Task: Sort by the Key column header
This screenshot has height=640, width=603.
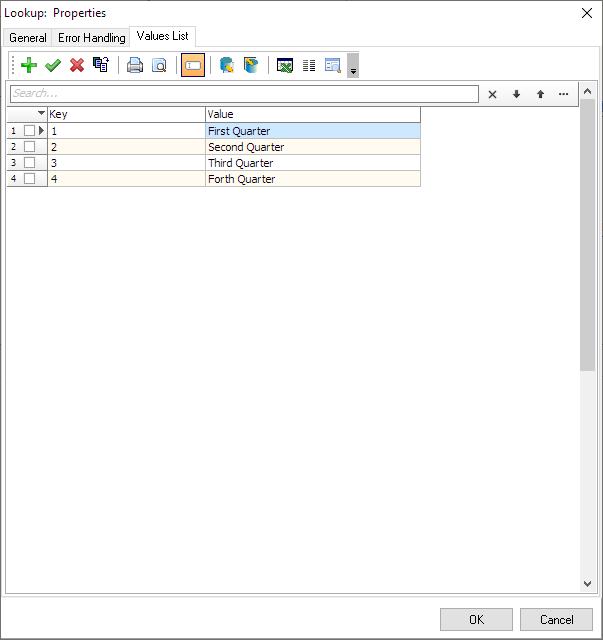Action: pyautogui.click(x=126, y=114)
